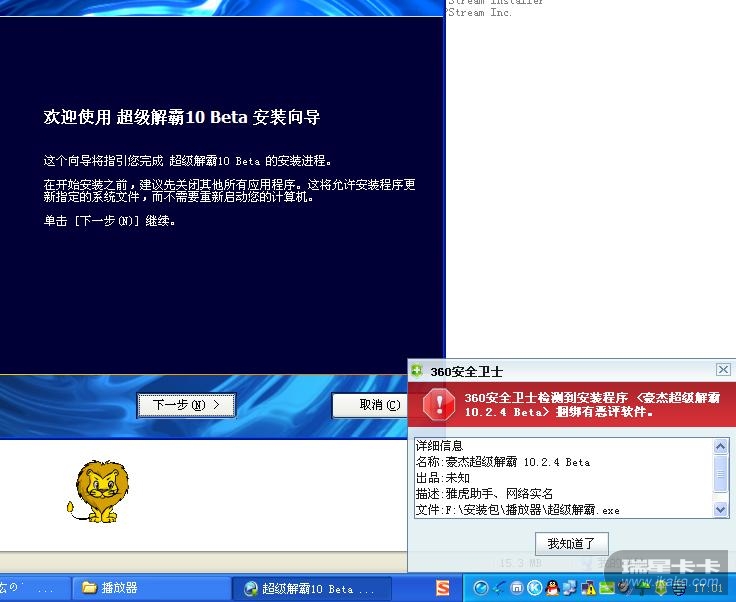736x602 pixels.
Task: Click the Maxthon m tray icon
Action: [x=516, y=587]
